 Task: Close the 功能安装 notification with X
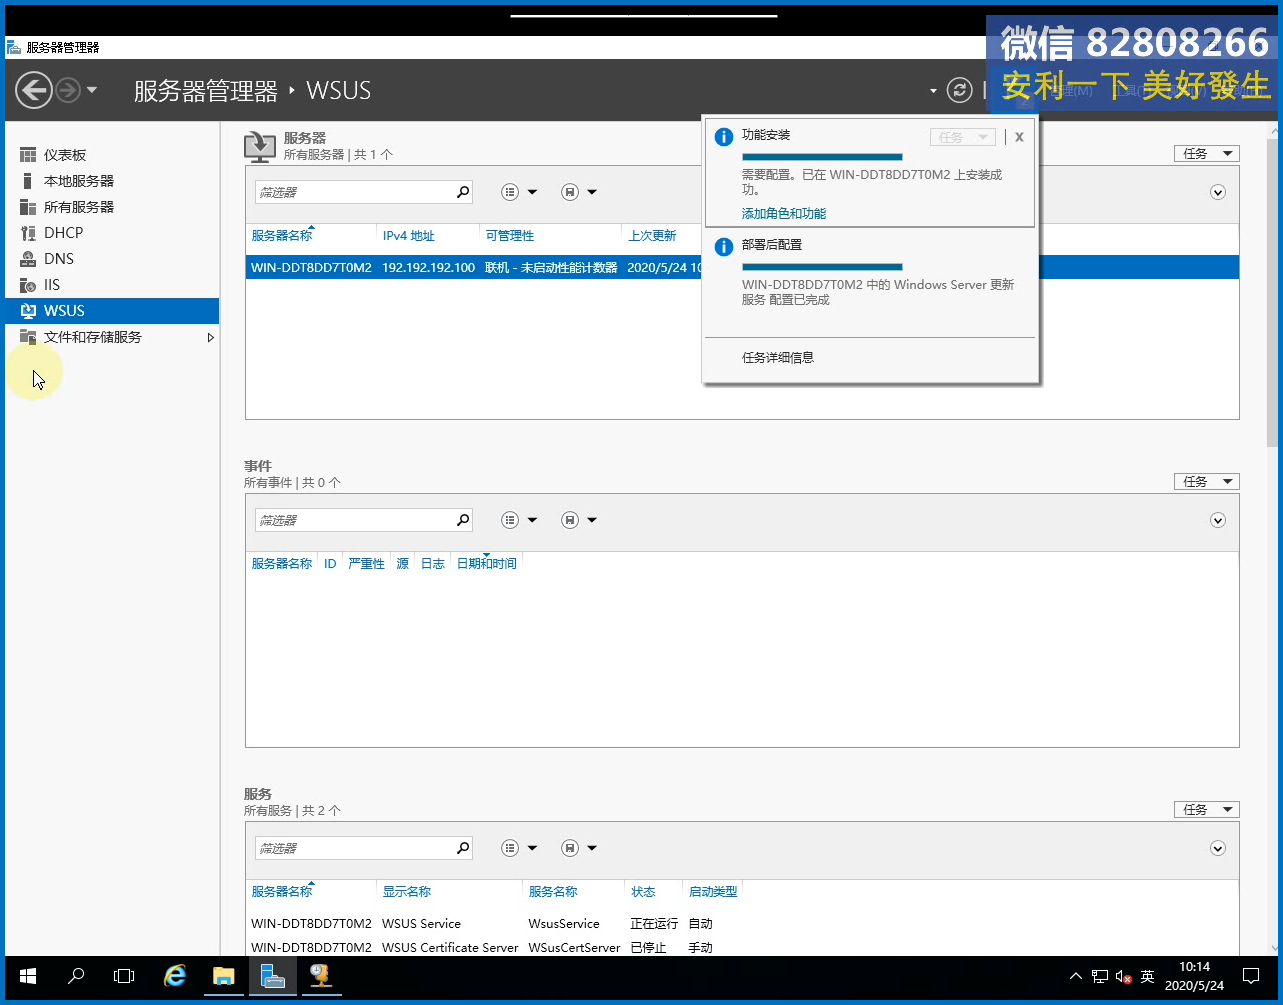click(1019, 137)
